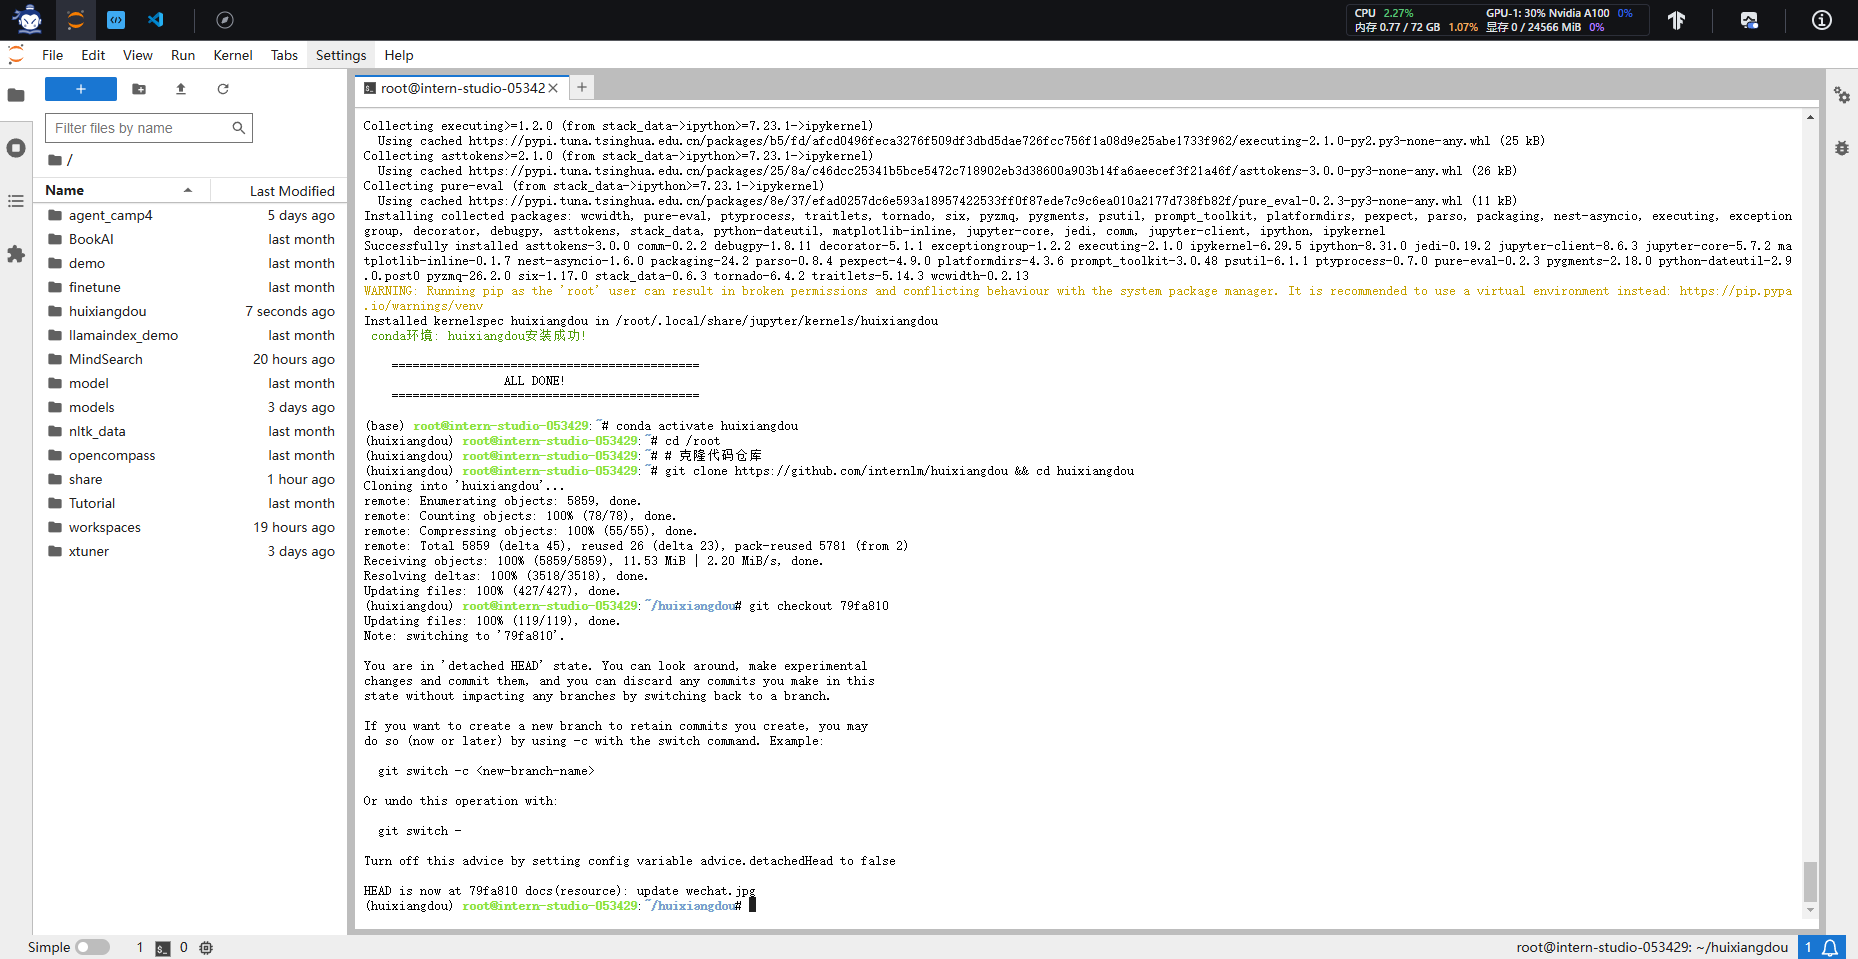Open the File menu
Screen dimensions: 1858x959
click(53, 55)
